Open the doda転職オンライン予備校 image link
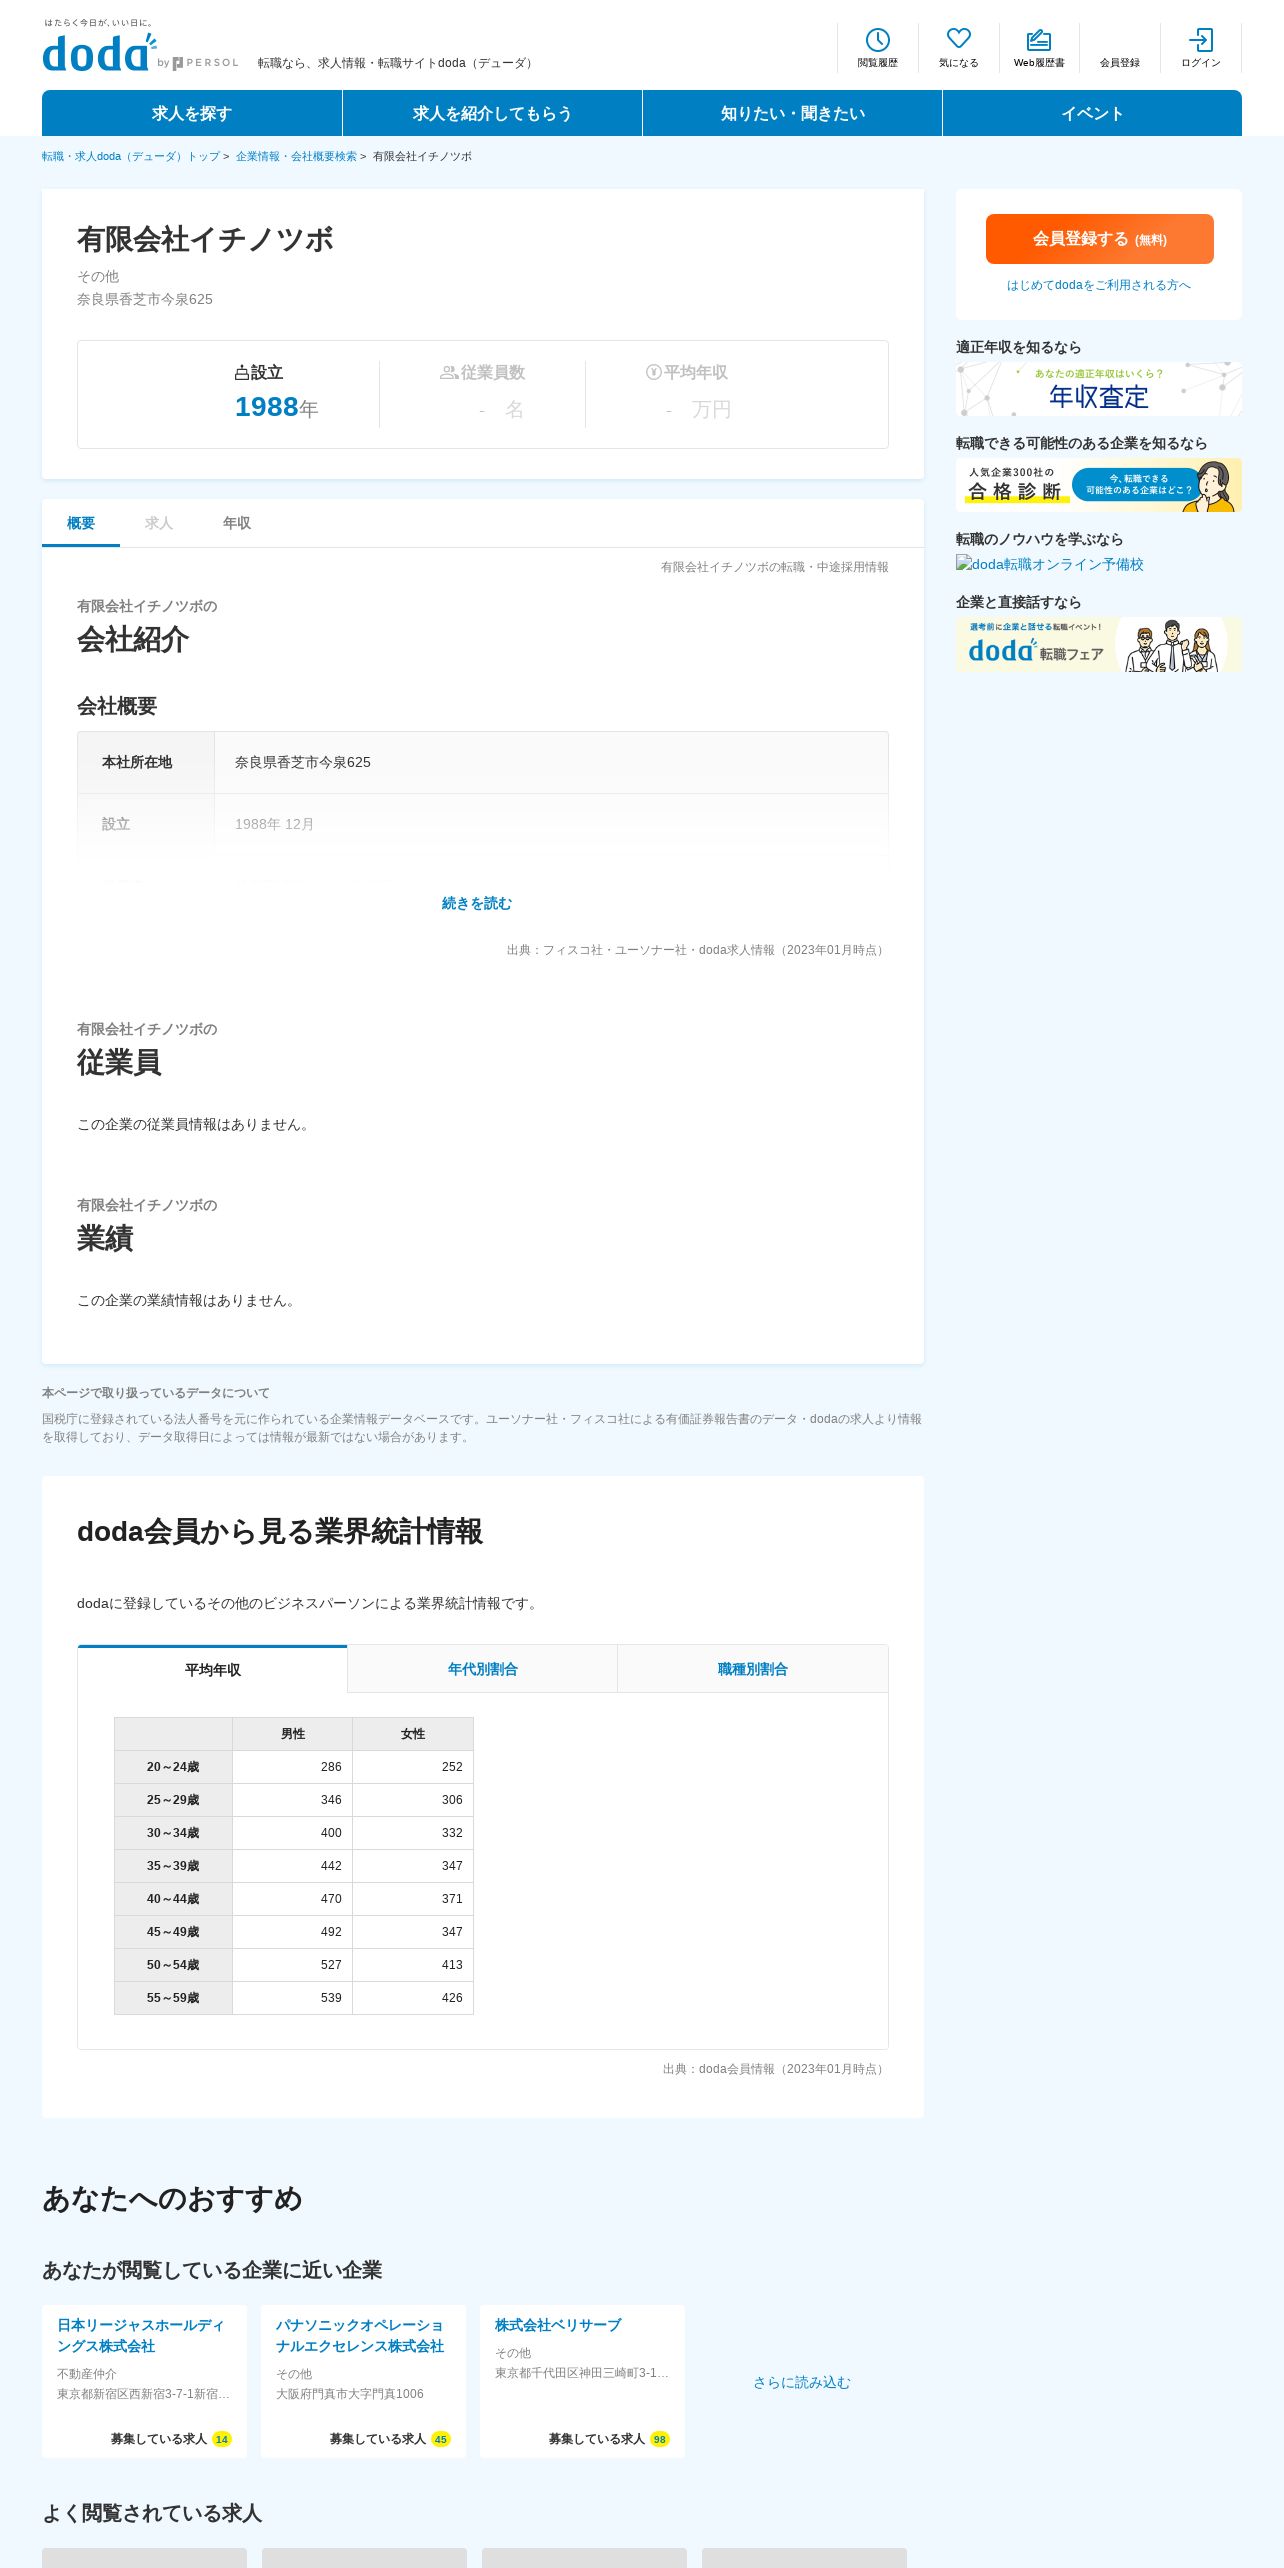Screen dimensions: 1284x2568 [x=1050, y=564]
